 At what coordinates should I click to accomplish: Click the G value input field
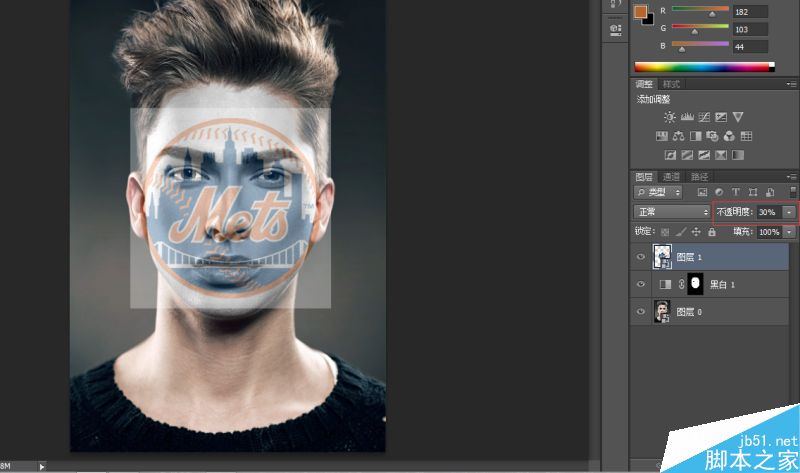750,30
